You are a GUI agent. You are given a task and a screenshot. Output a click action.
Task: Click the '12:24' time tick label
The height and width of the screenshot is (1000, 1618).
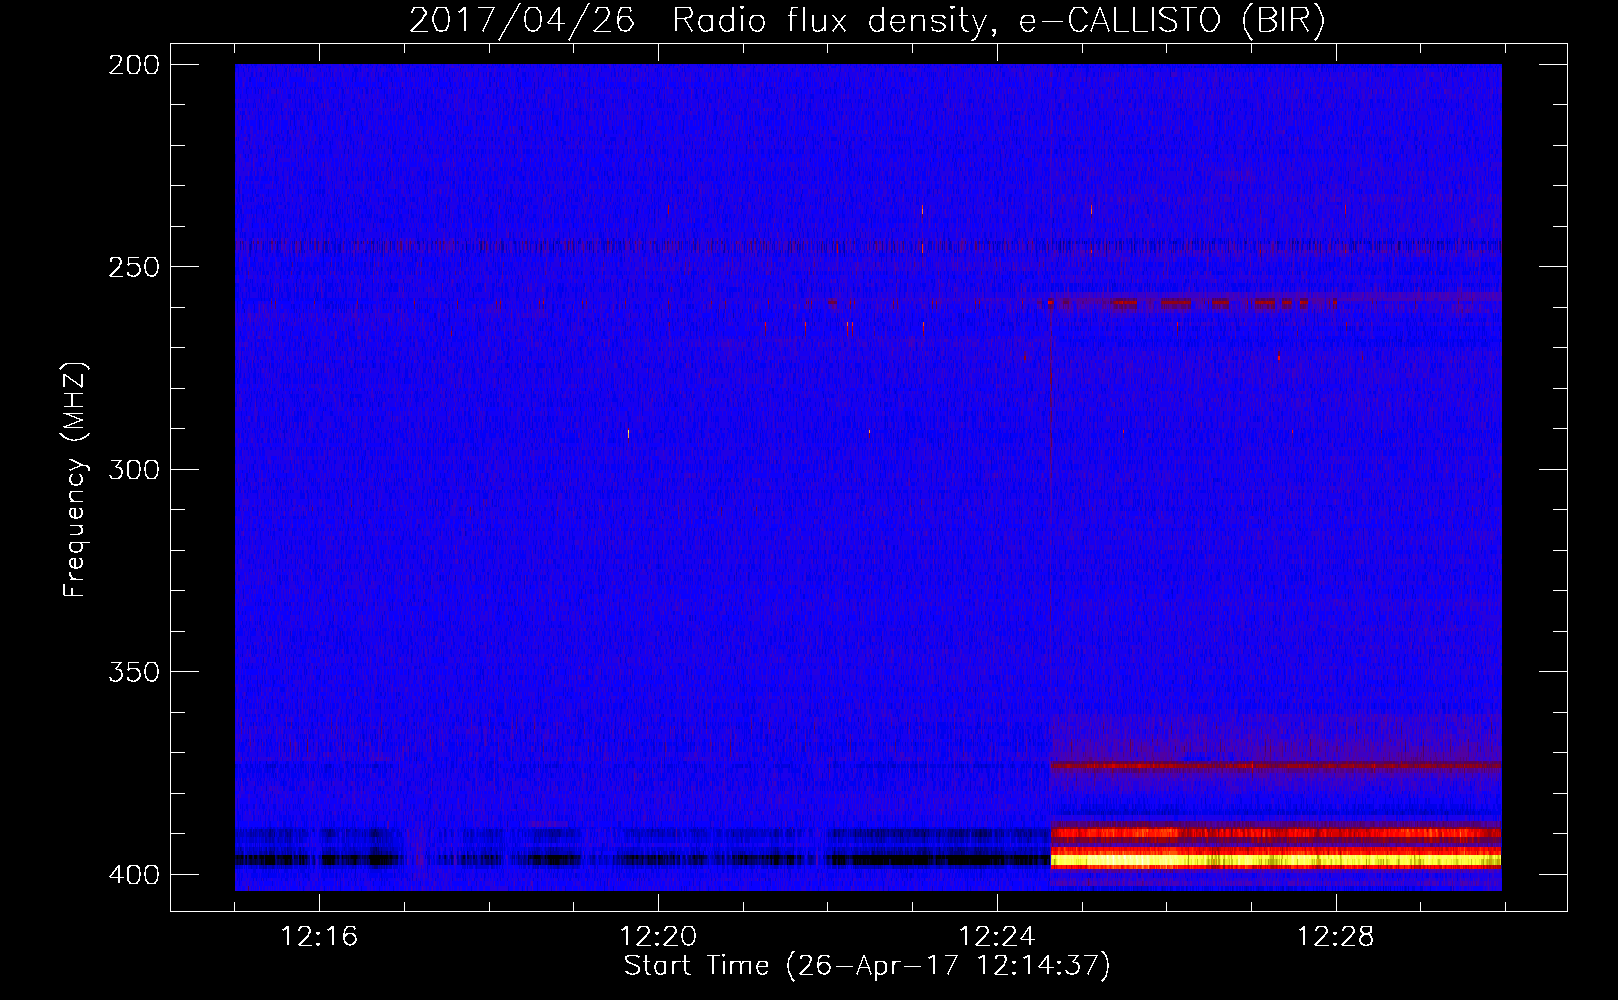(997, 937)
